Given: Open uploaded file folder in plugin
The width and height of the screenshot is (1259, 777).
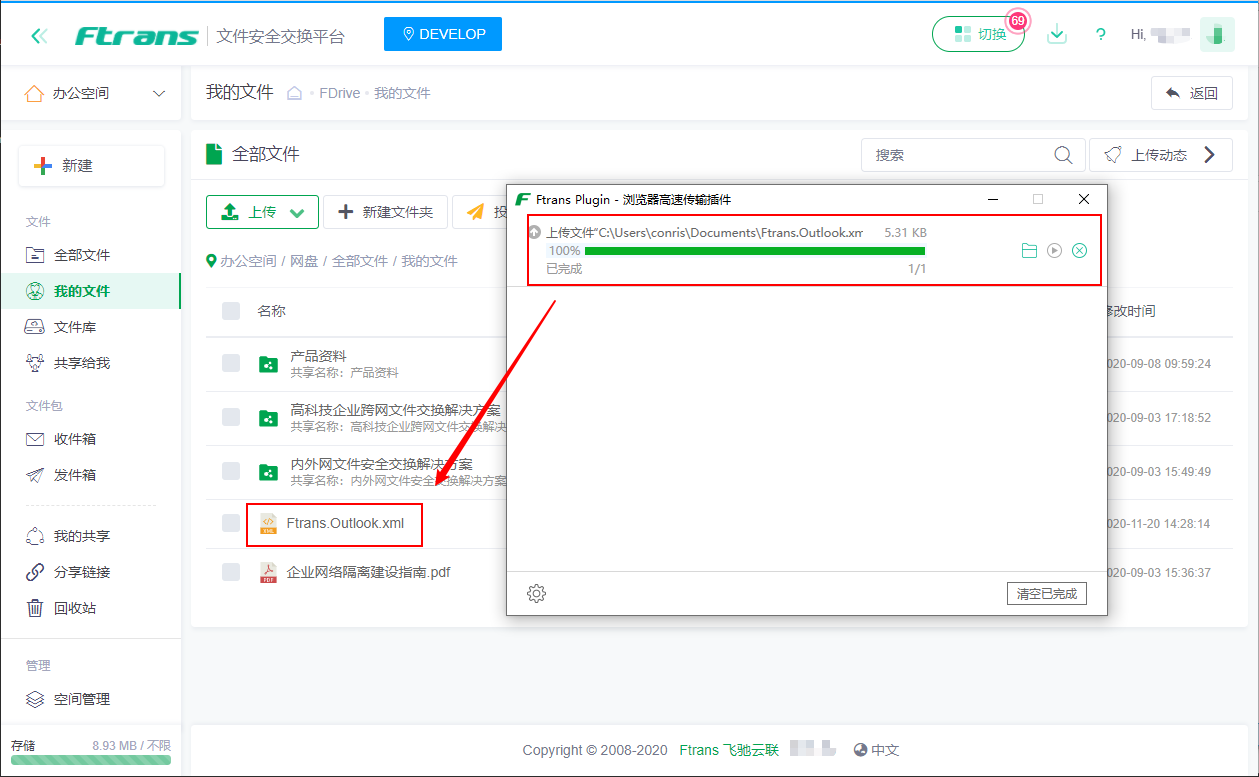Looking at the screenshot, I should tap(1029, 250).
